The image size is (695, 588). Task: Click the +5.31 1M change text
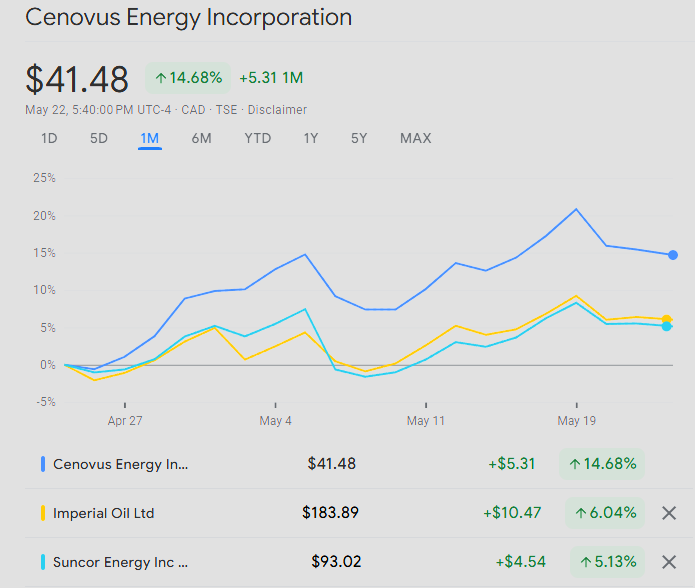[x=271, y=78]
